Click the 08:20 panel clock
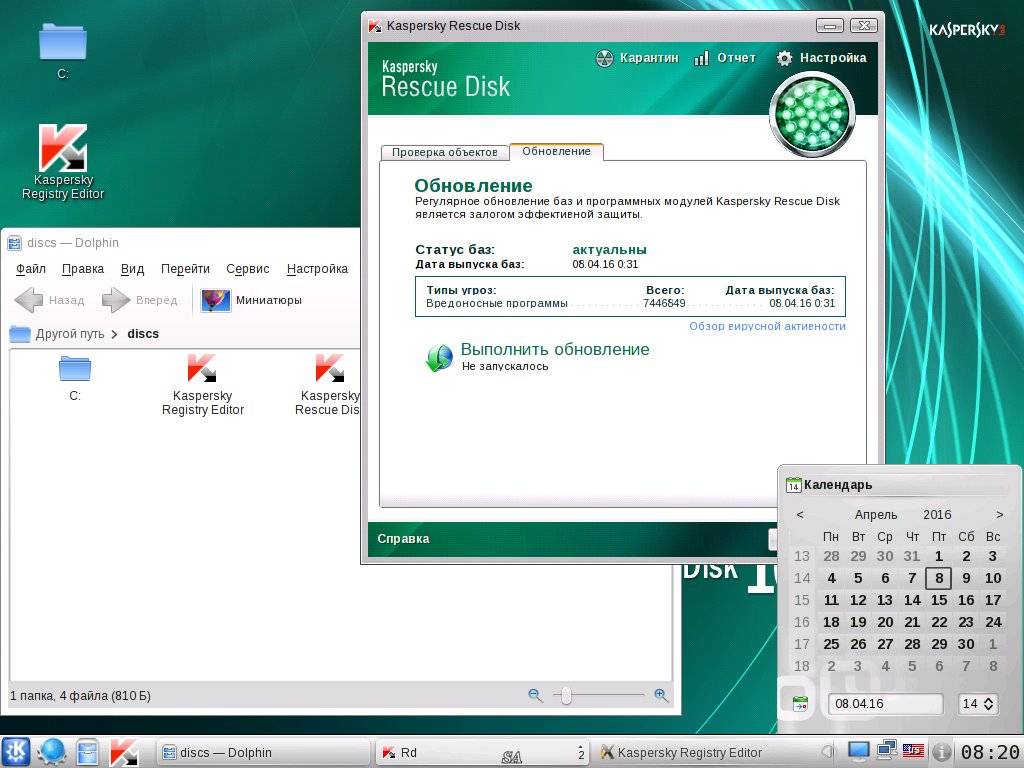1024x768 pixels. 990,752
